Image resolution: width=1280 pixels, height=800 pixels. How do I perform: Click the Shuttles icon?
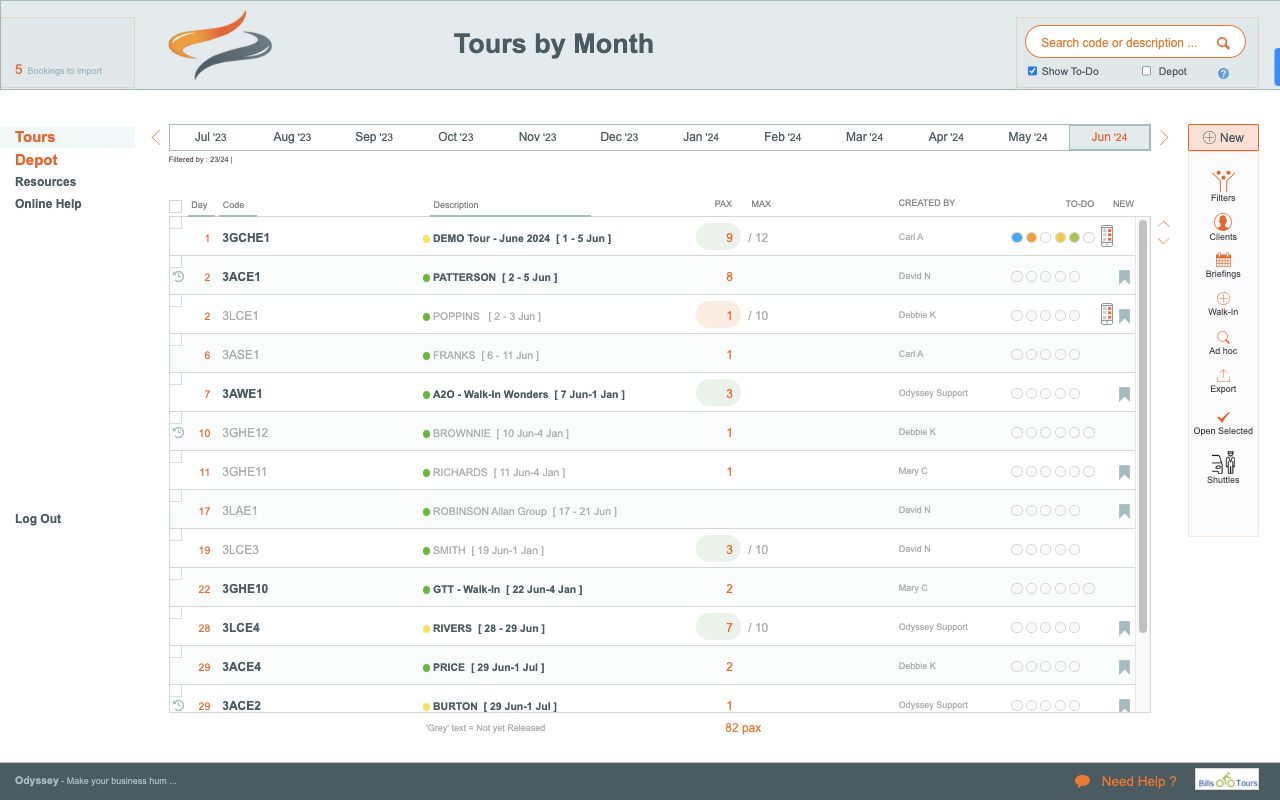point(1222,464)
